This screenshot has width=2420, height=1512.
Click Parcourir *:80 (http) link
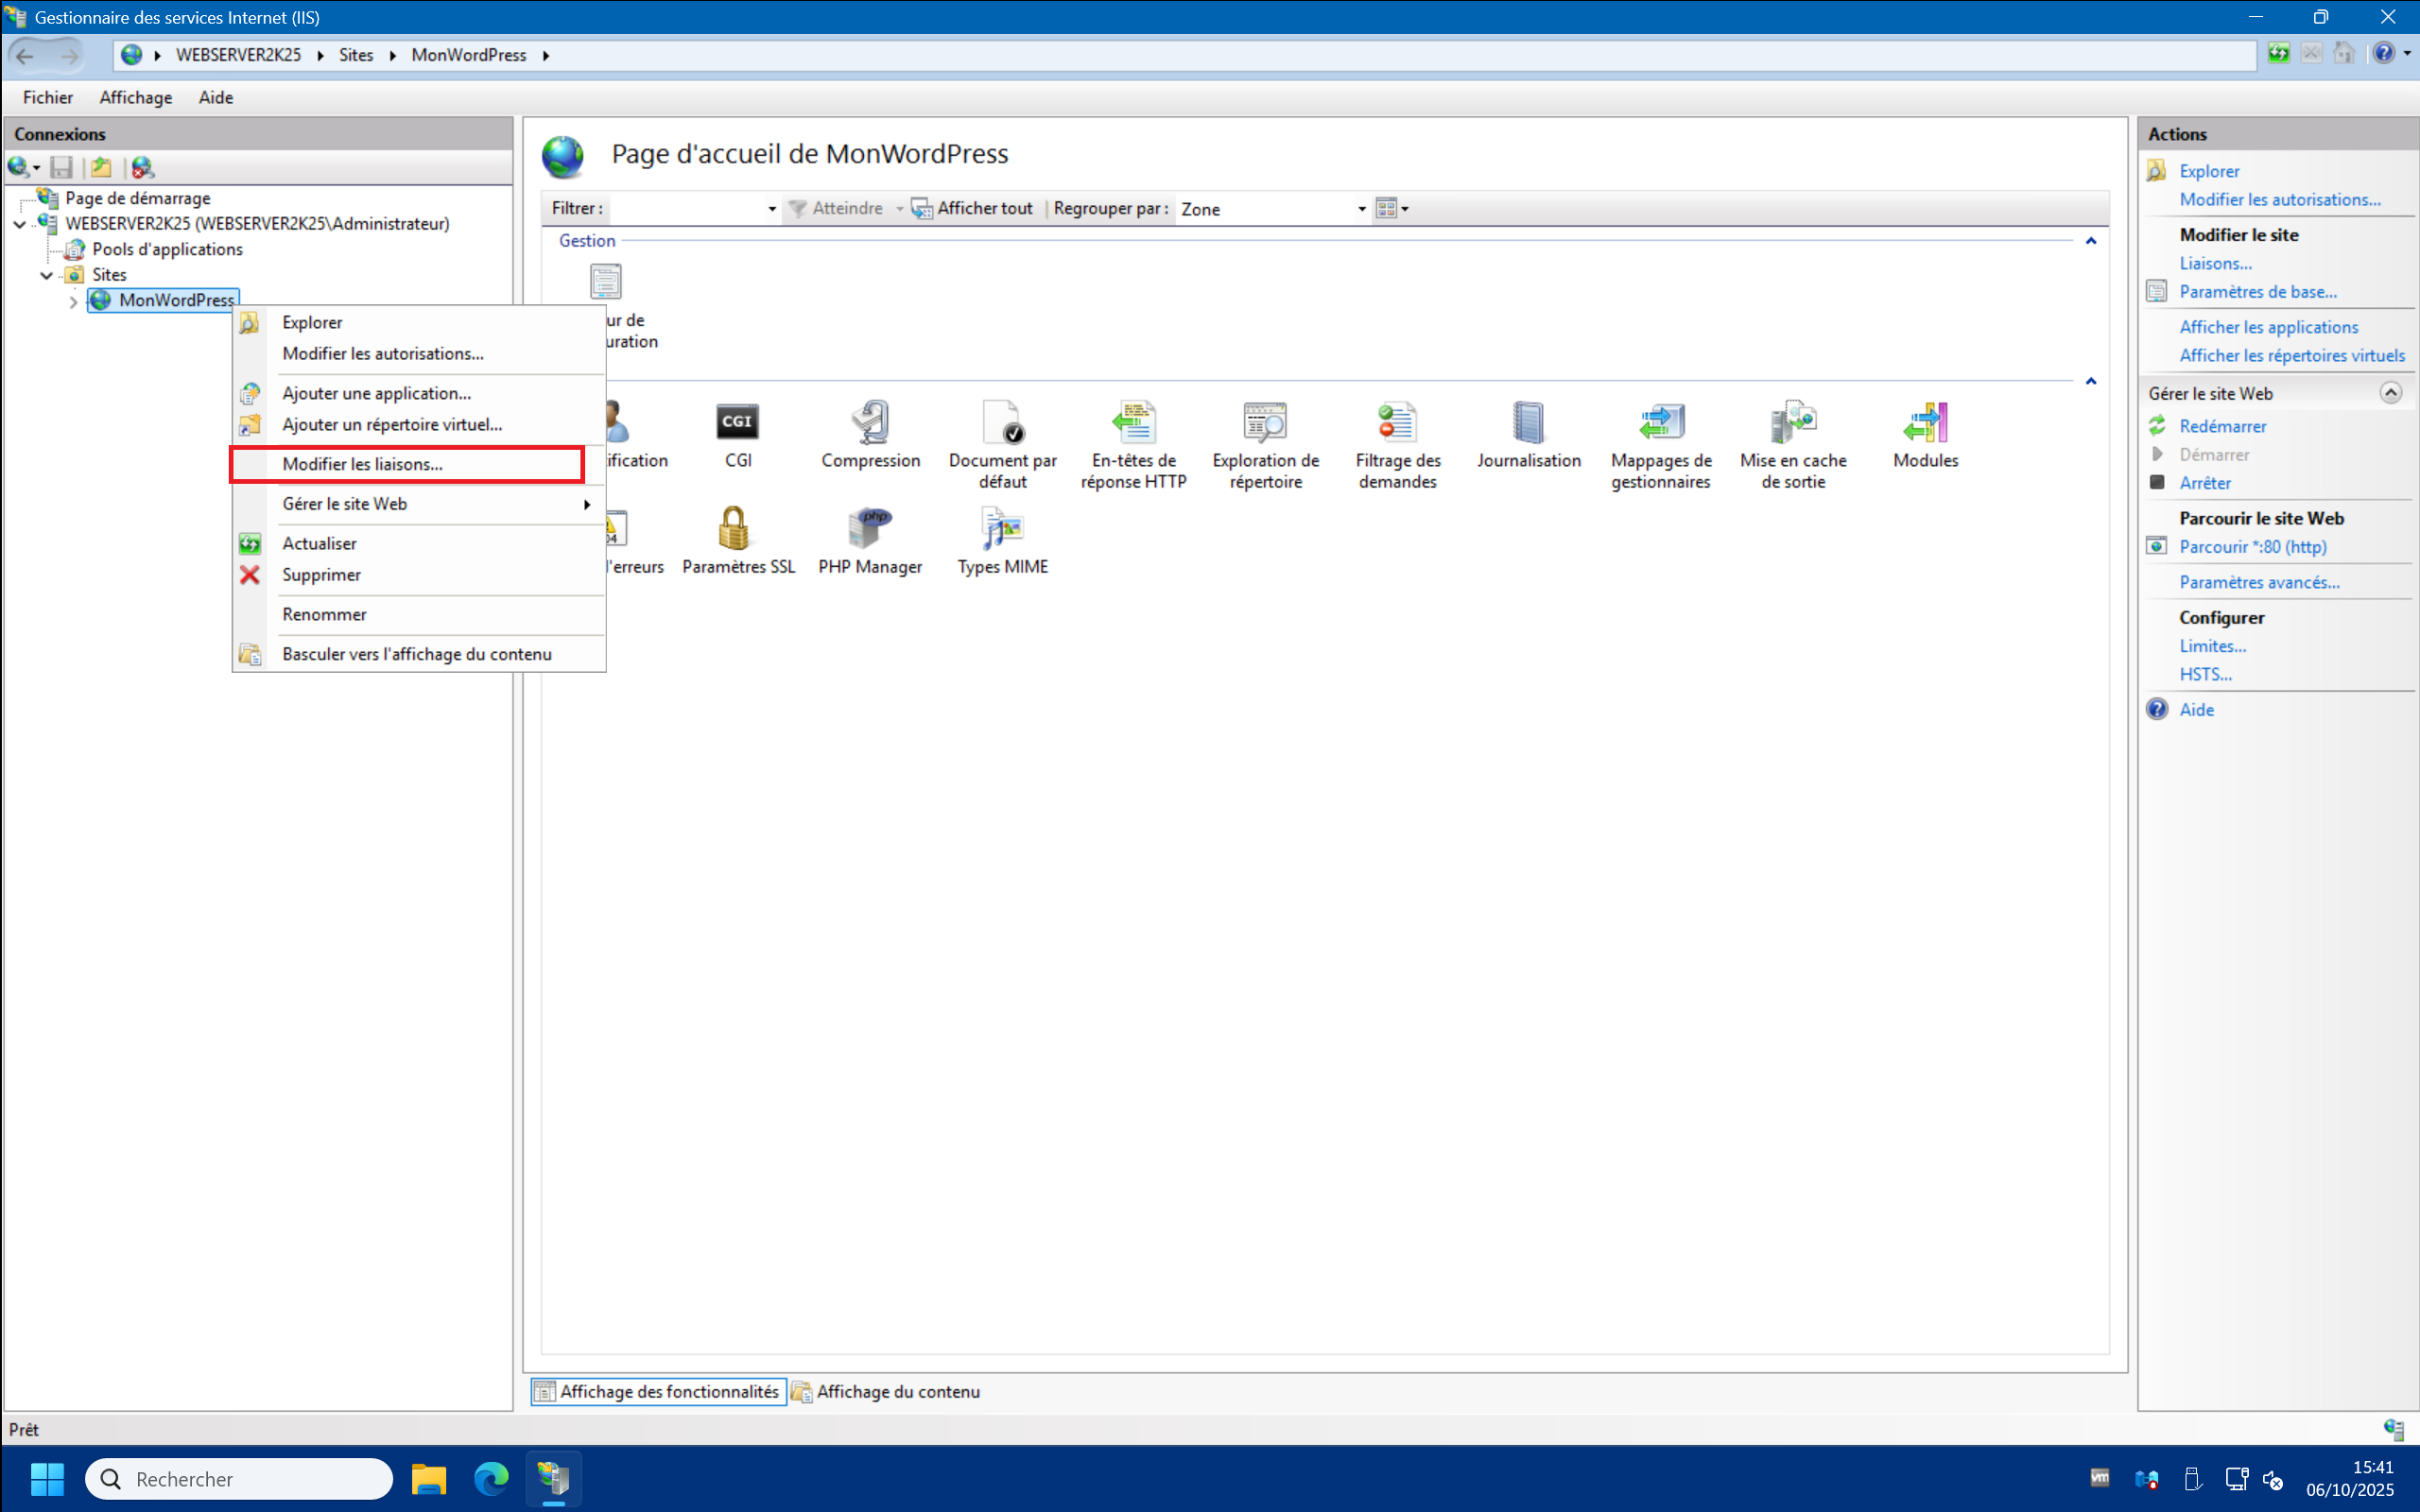[2252, 547]
